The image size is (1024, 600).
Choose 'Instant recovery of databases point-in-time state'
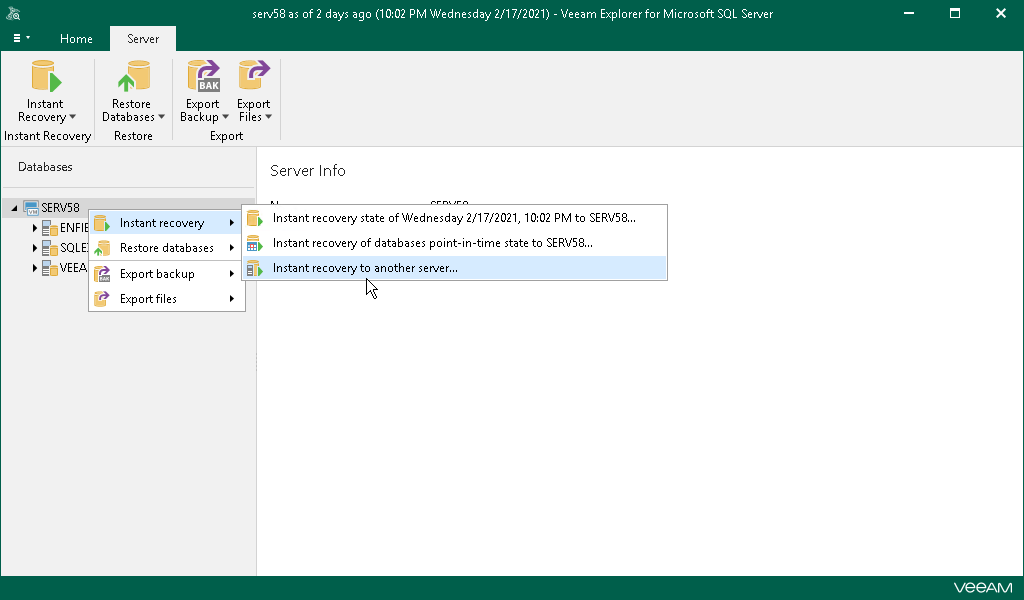[x=455, y=243]
